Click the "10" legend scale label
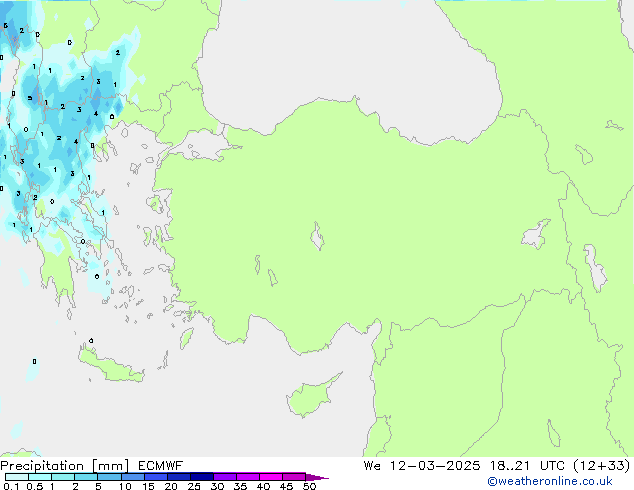 click(125, 486)
